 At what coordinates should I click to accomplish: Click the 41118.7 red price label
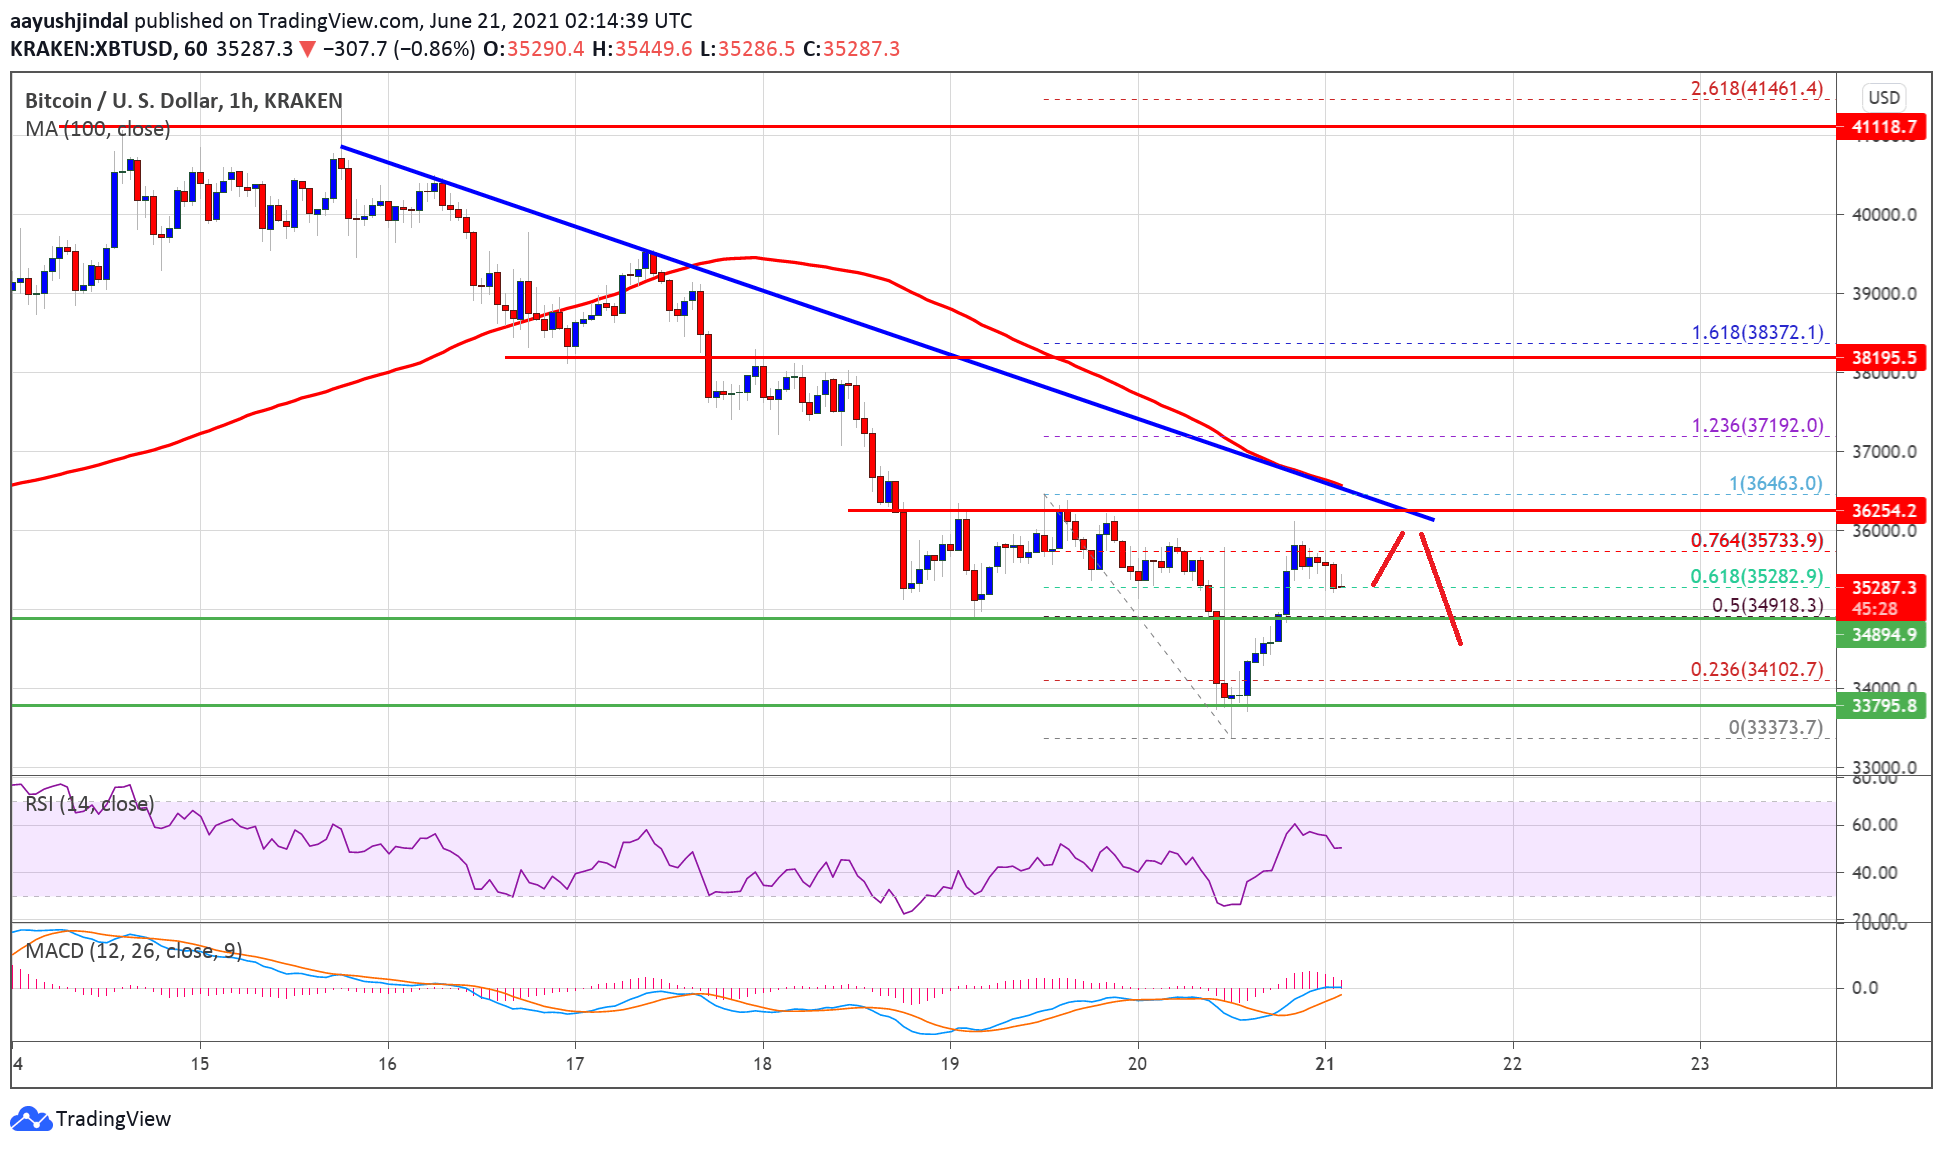[x=1882, y=127]
